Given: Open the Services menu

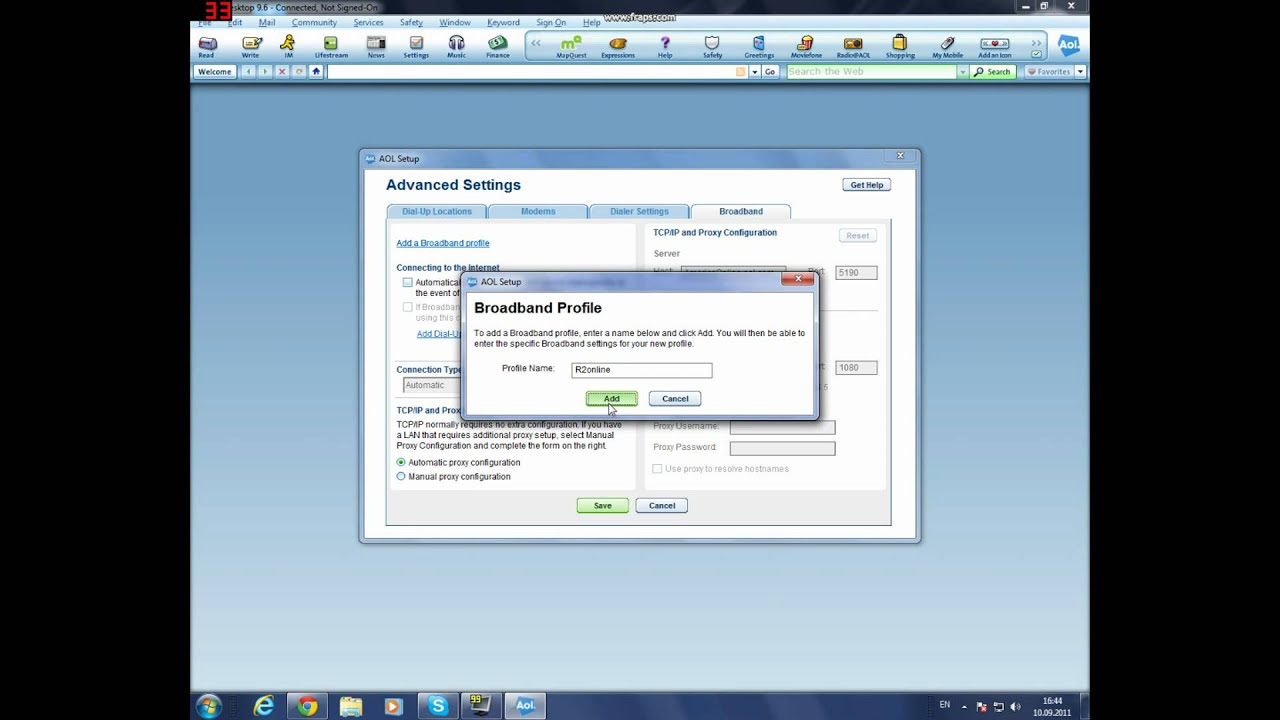Looking at the screenshot, I should click(x=368, y=22).
